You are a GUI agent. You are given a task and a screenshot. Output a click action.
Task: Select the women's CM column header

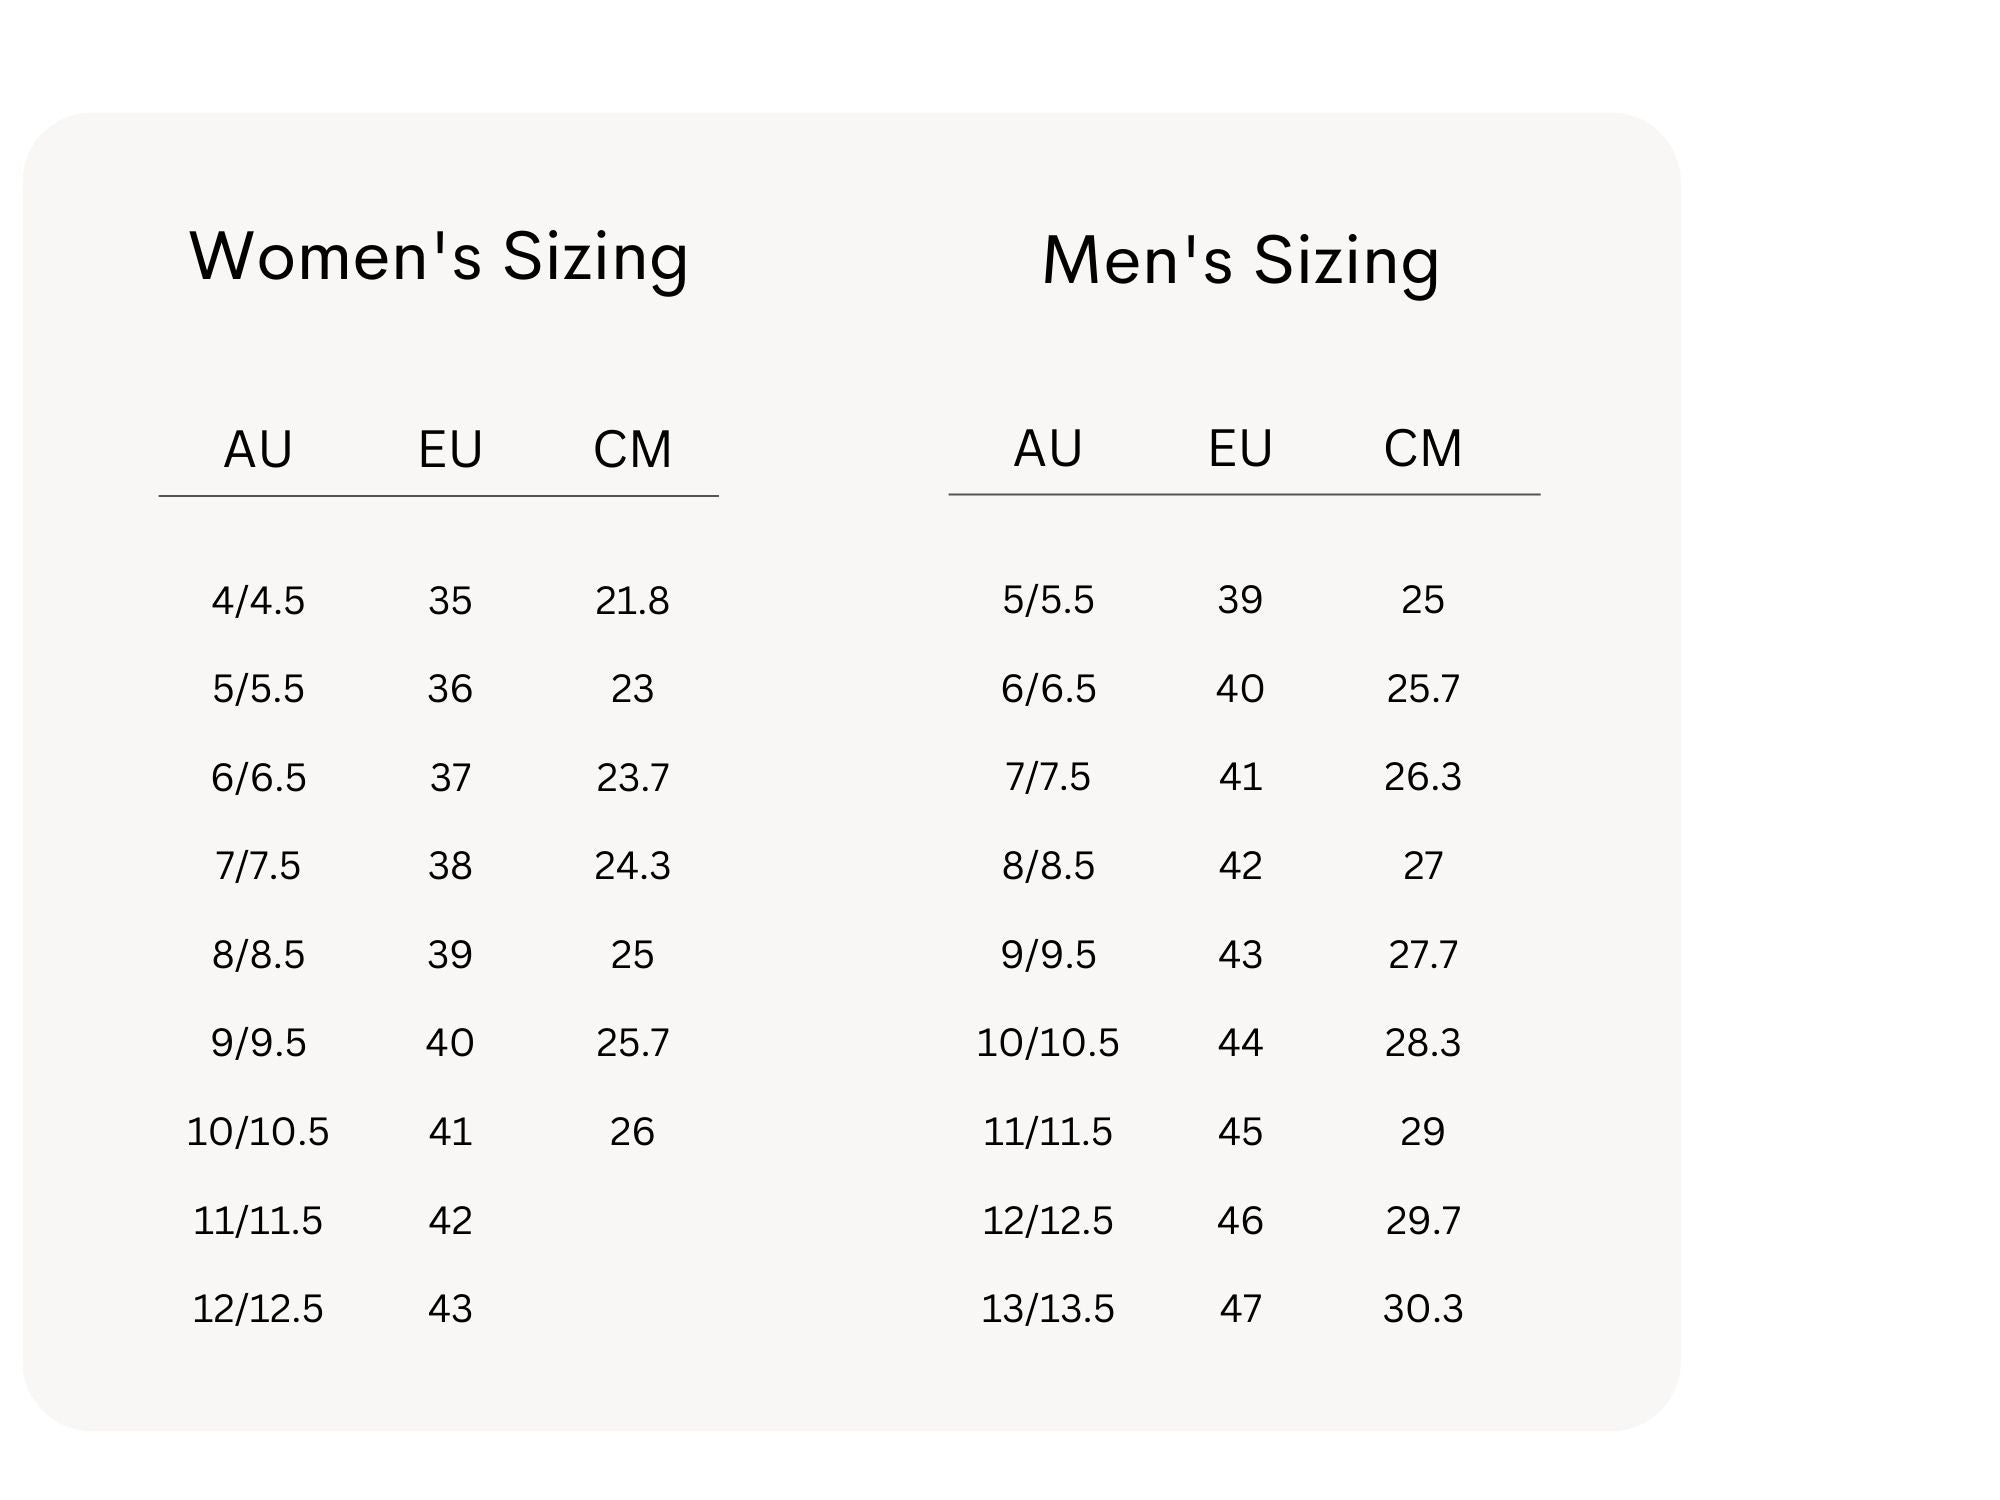(x=632, y=449)
